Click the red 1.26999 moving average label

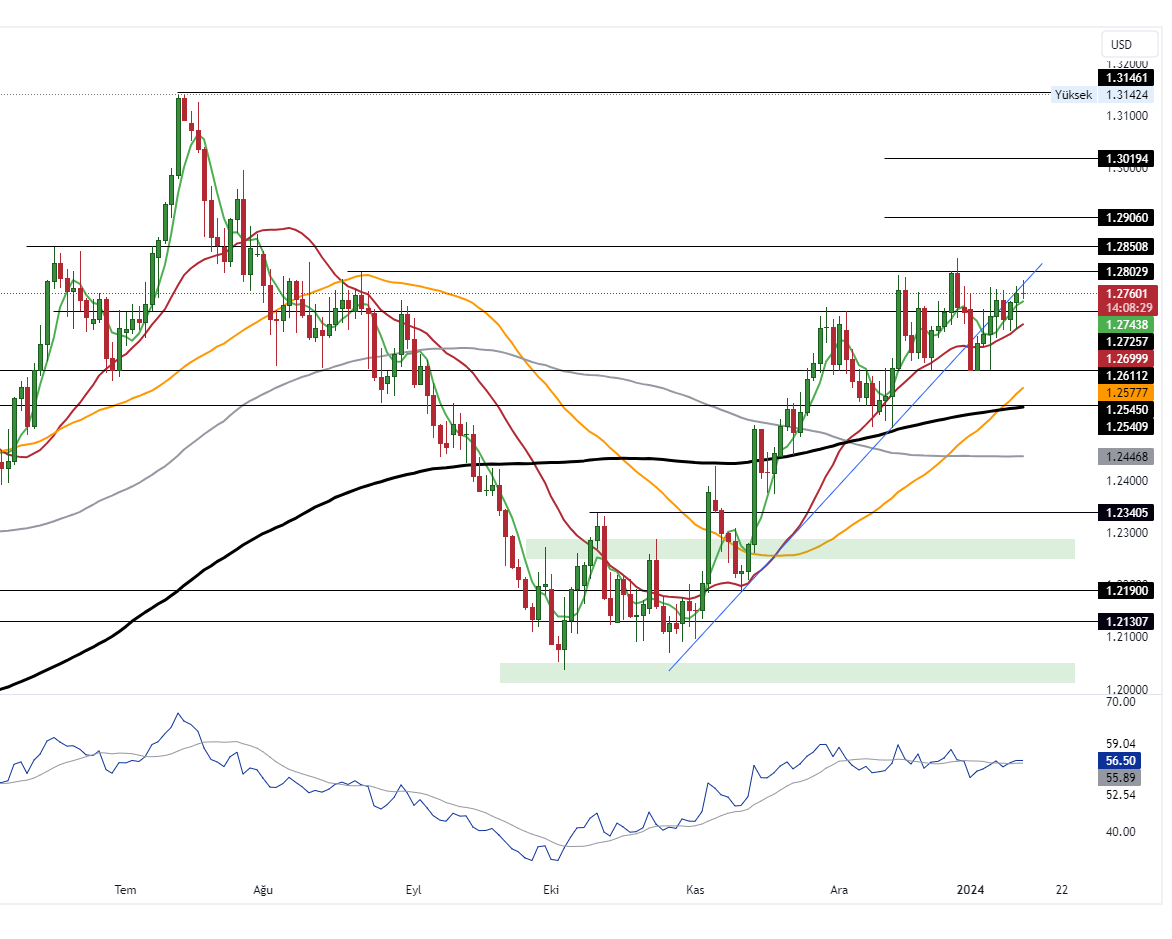click(1126, 358)
